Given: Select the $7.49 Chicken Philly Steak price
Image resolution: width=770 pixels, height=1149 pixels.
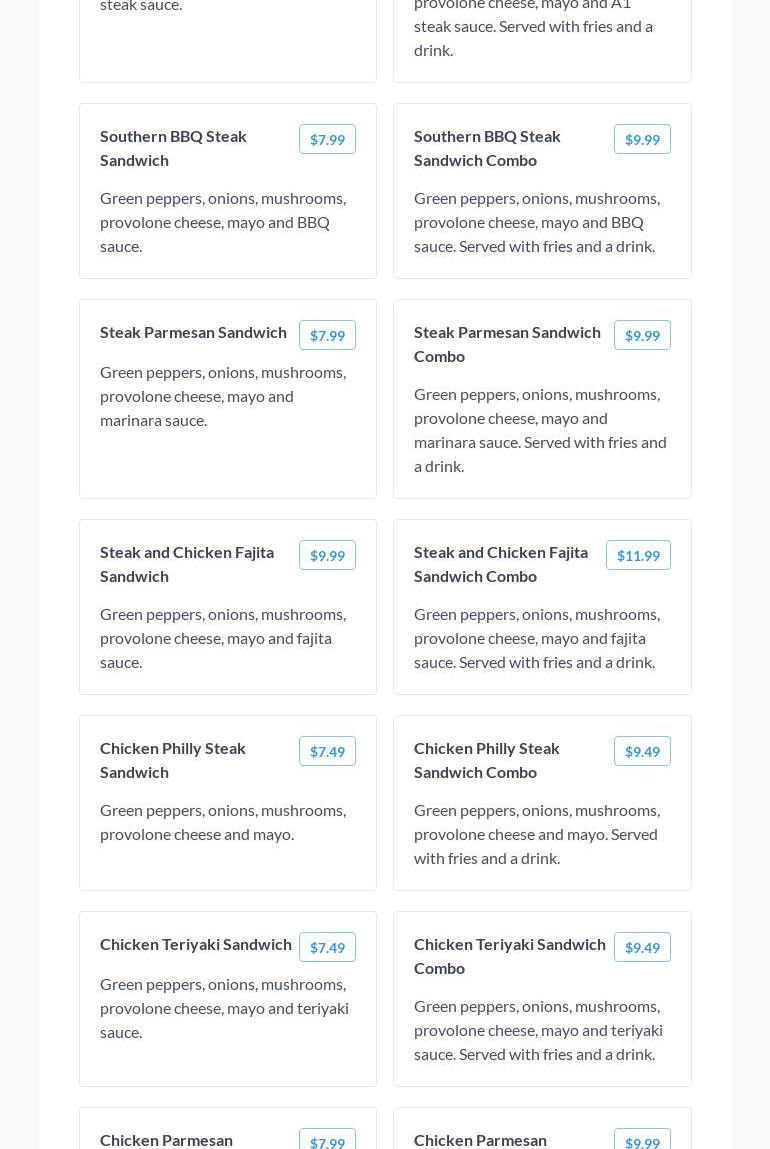Looking at the screenshot, I should [x=327, y=752].
